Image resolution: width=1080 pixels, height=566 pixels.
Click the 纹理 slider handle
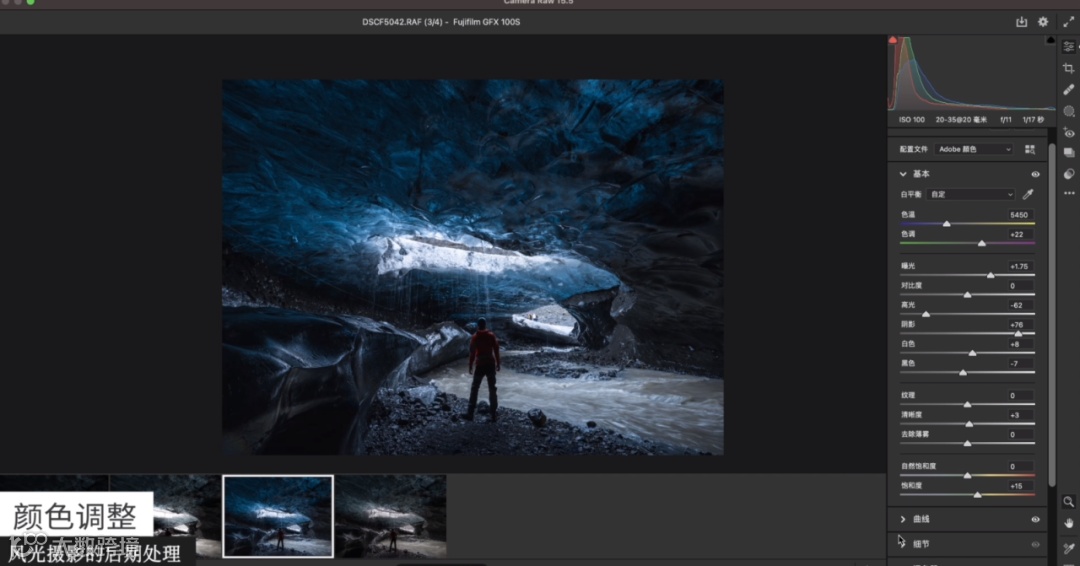point(967,404)
